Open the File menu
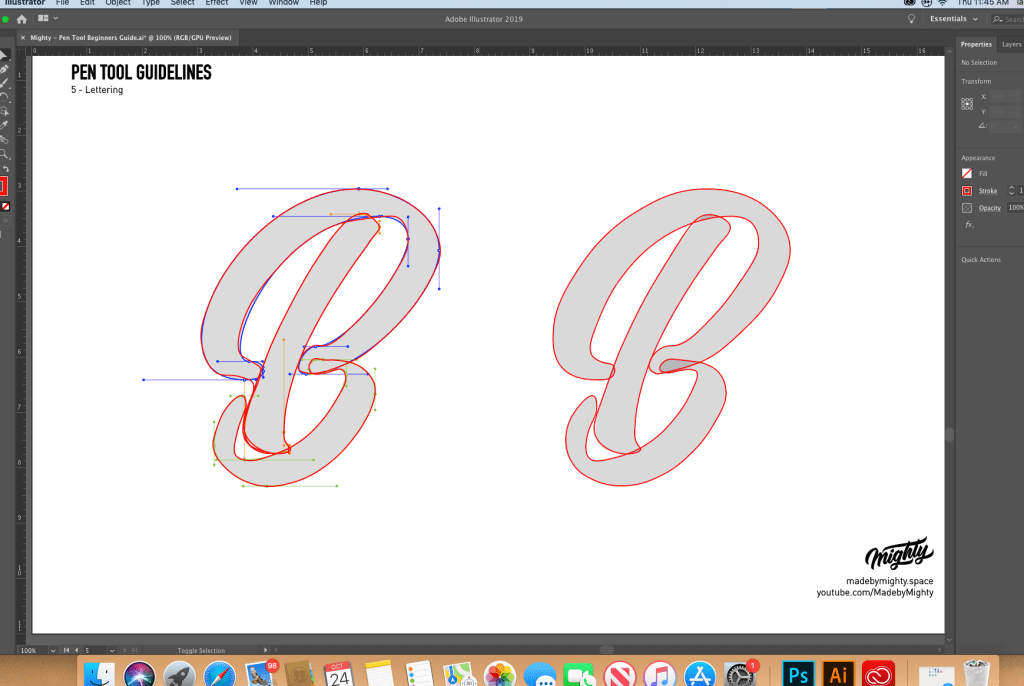Screen dimensions: 1024x686 coord(63,3)
